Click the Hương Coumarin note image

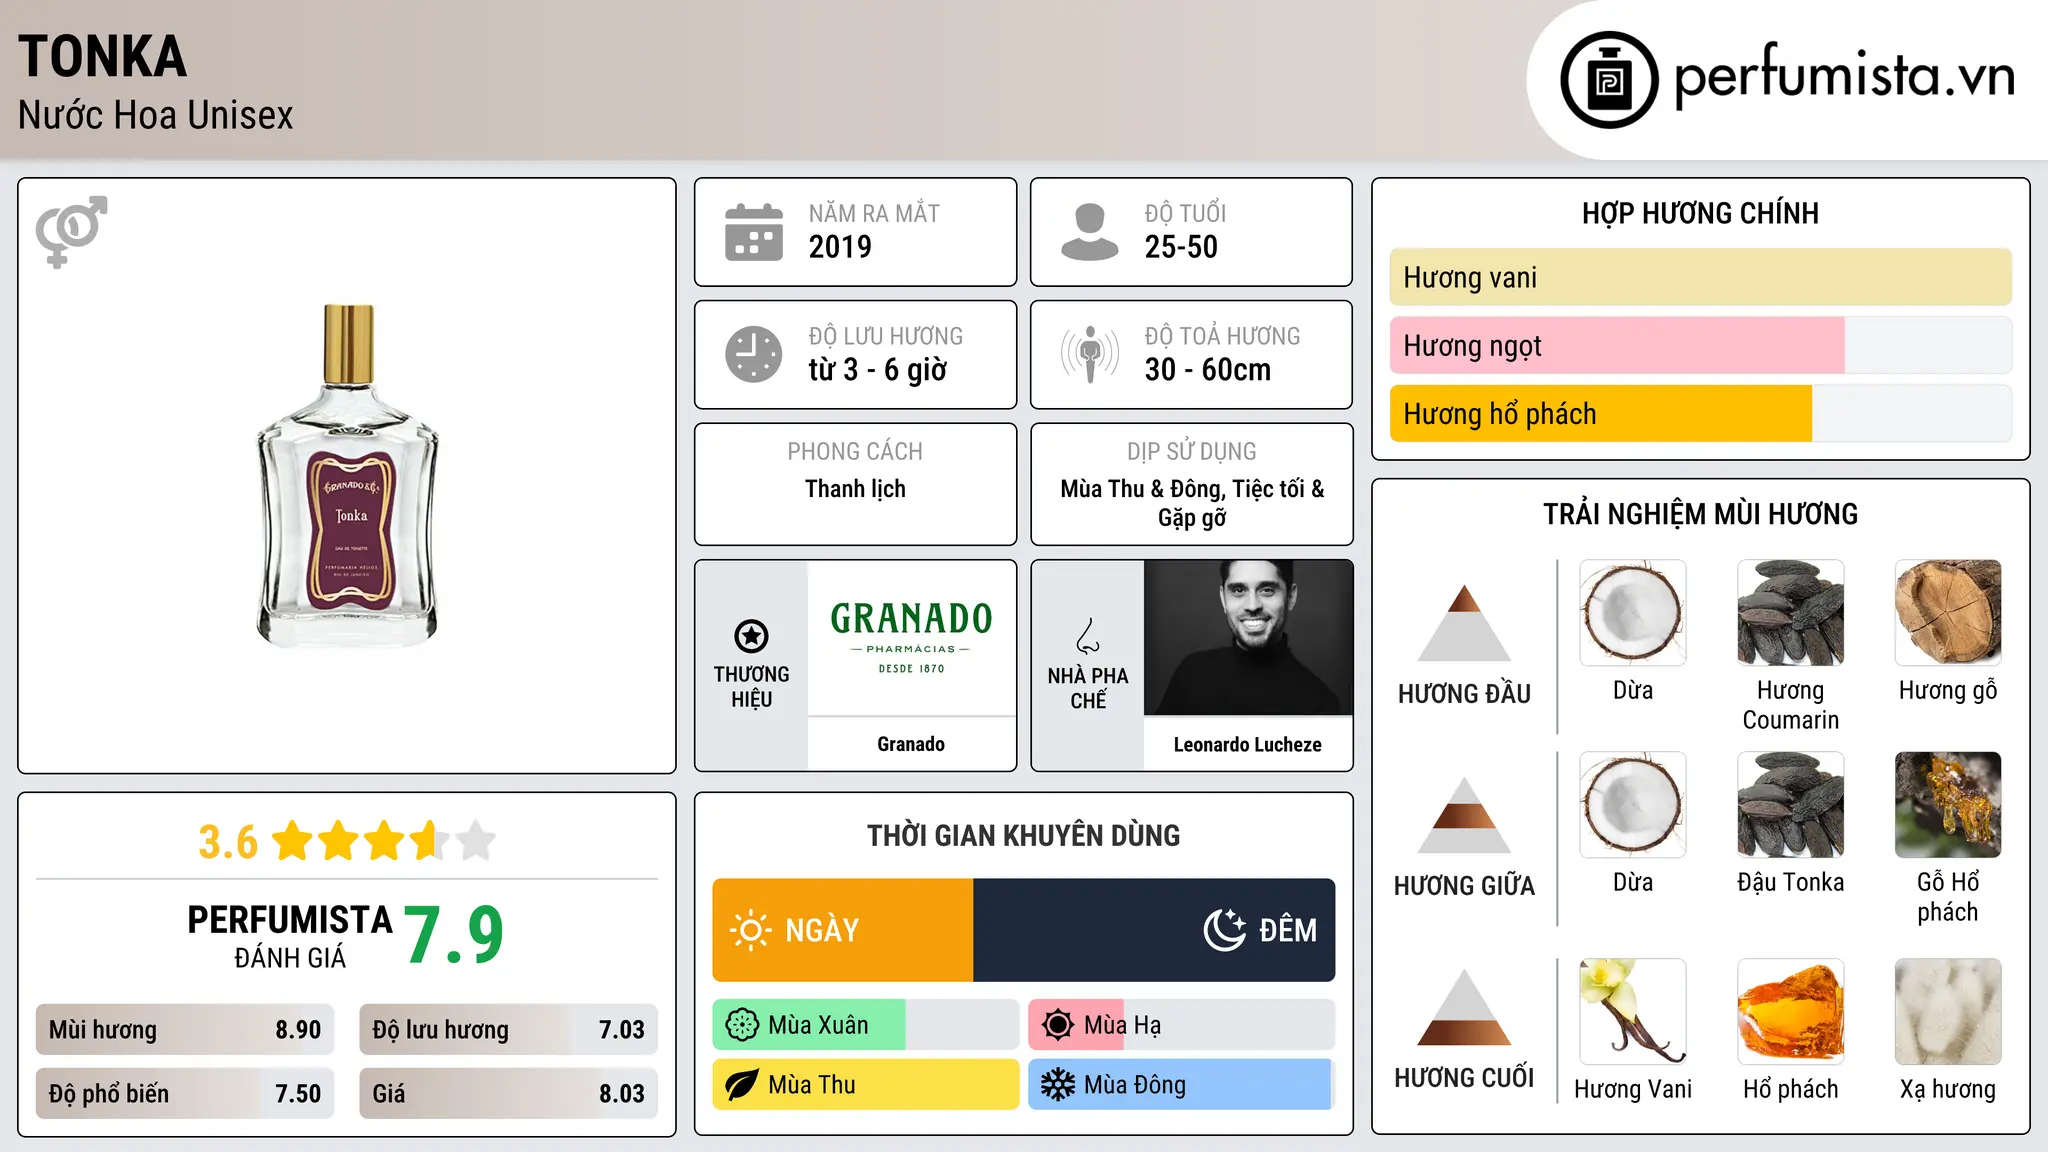tap(1791, 613)
